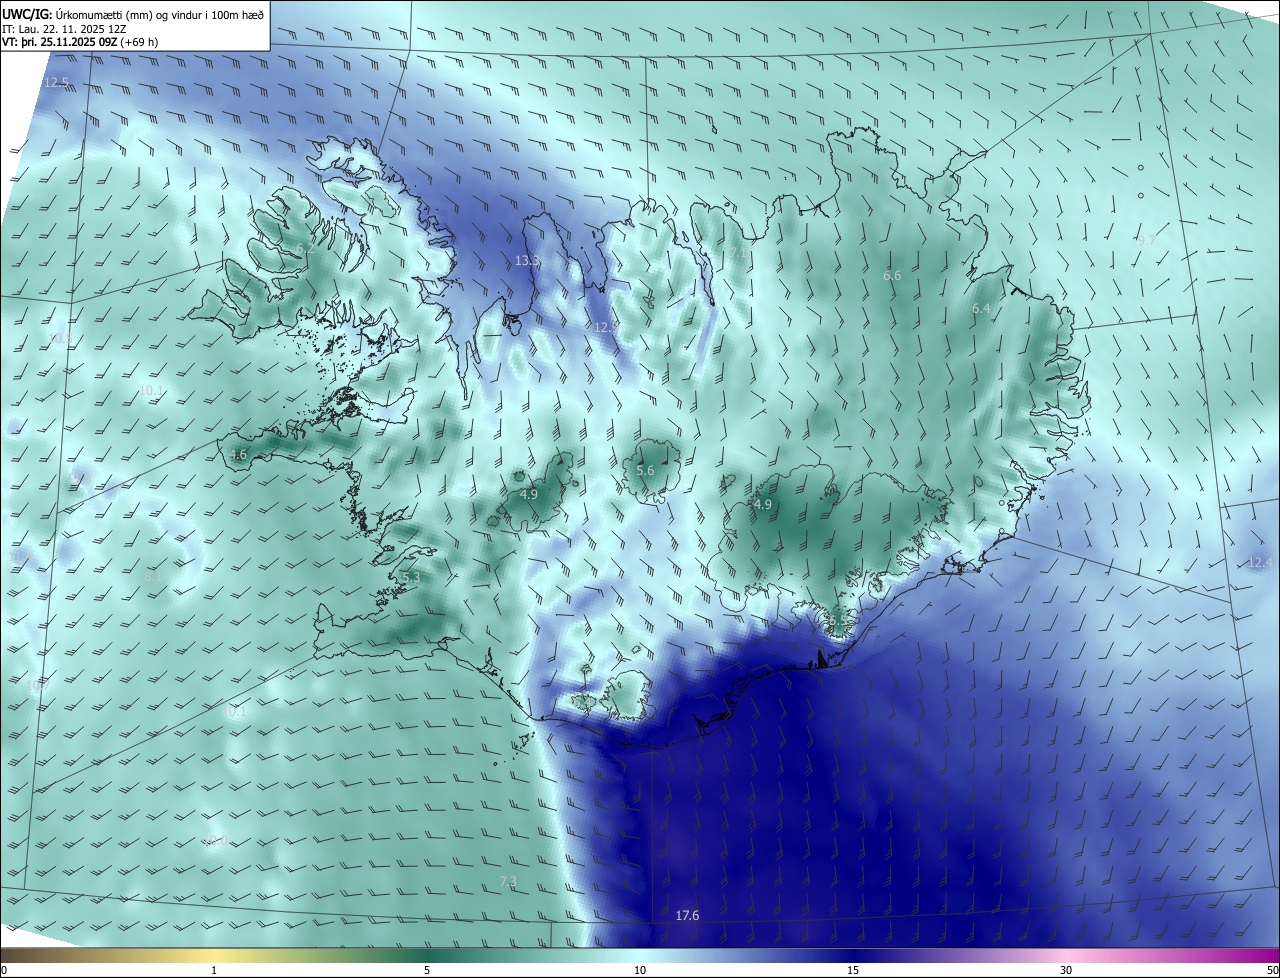
Task: Select the 17.6 value label
Action: 687,916
